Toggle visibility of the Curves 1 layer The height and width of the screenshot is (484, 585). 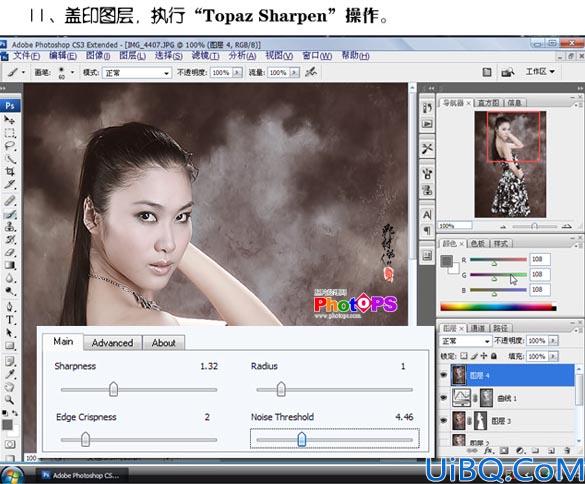pos(443,398)
